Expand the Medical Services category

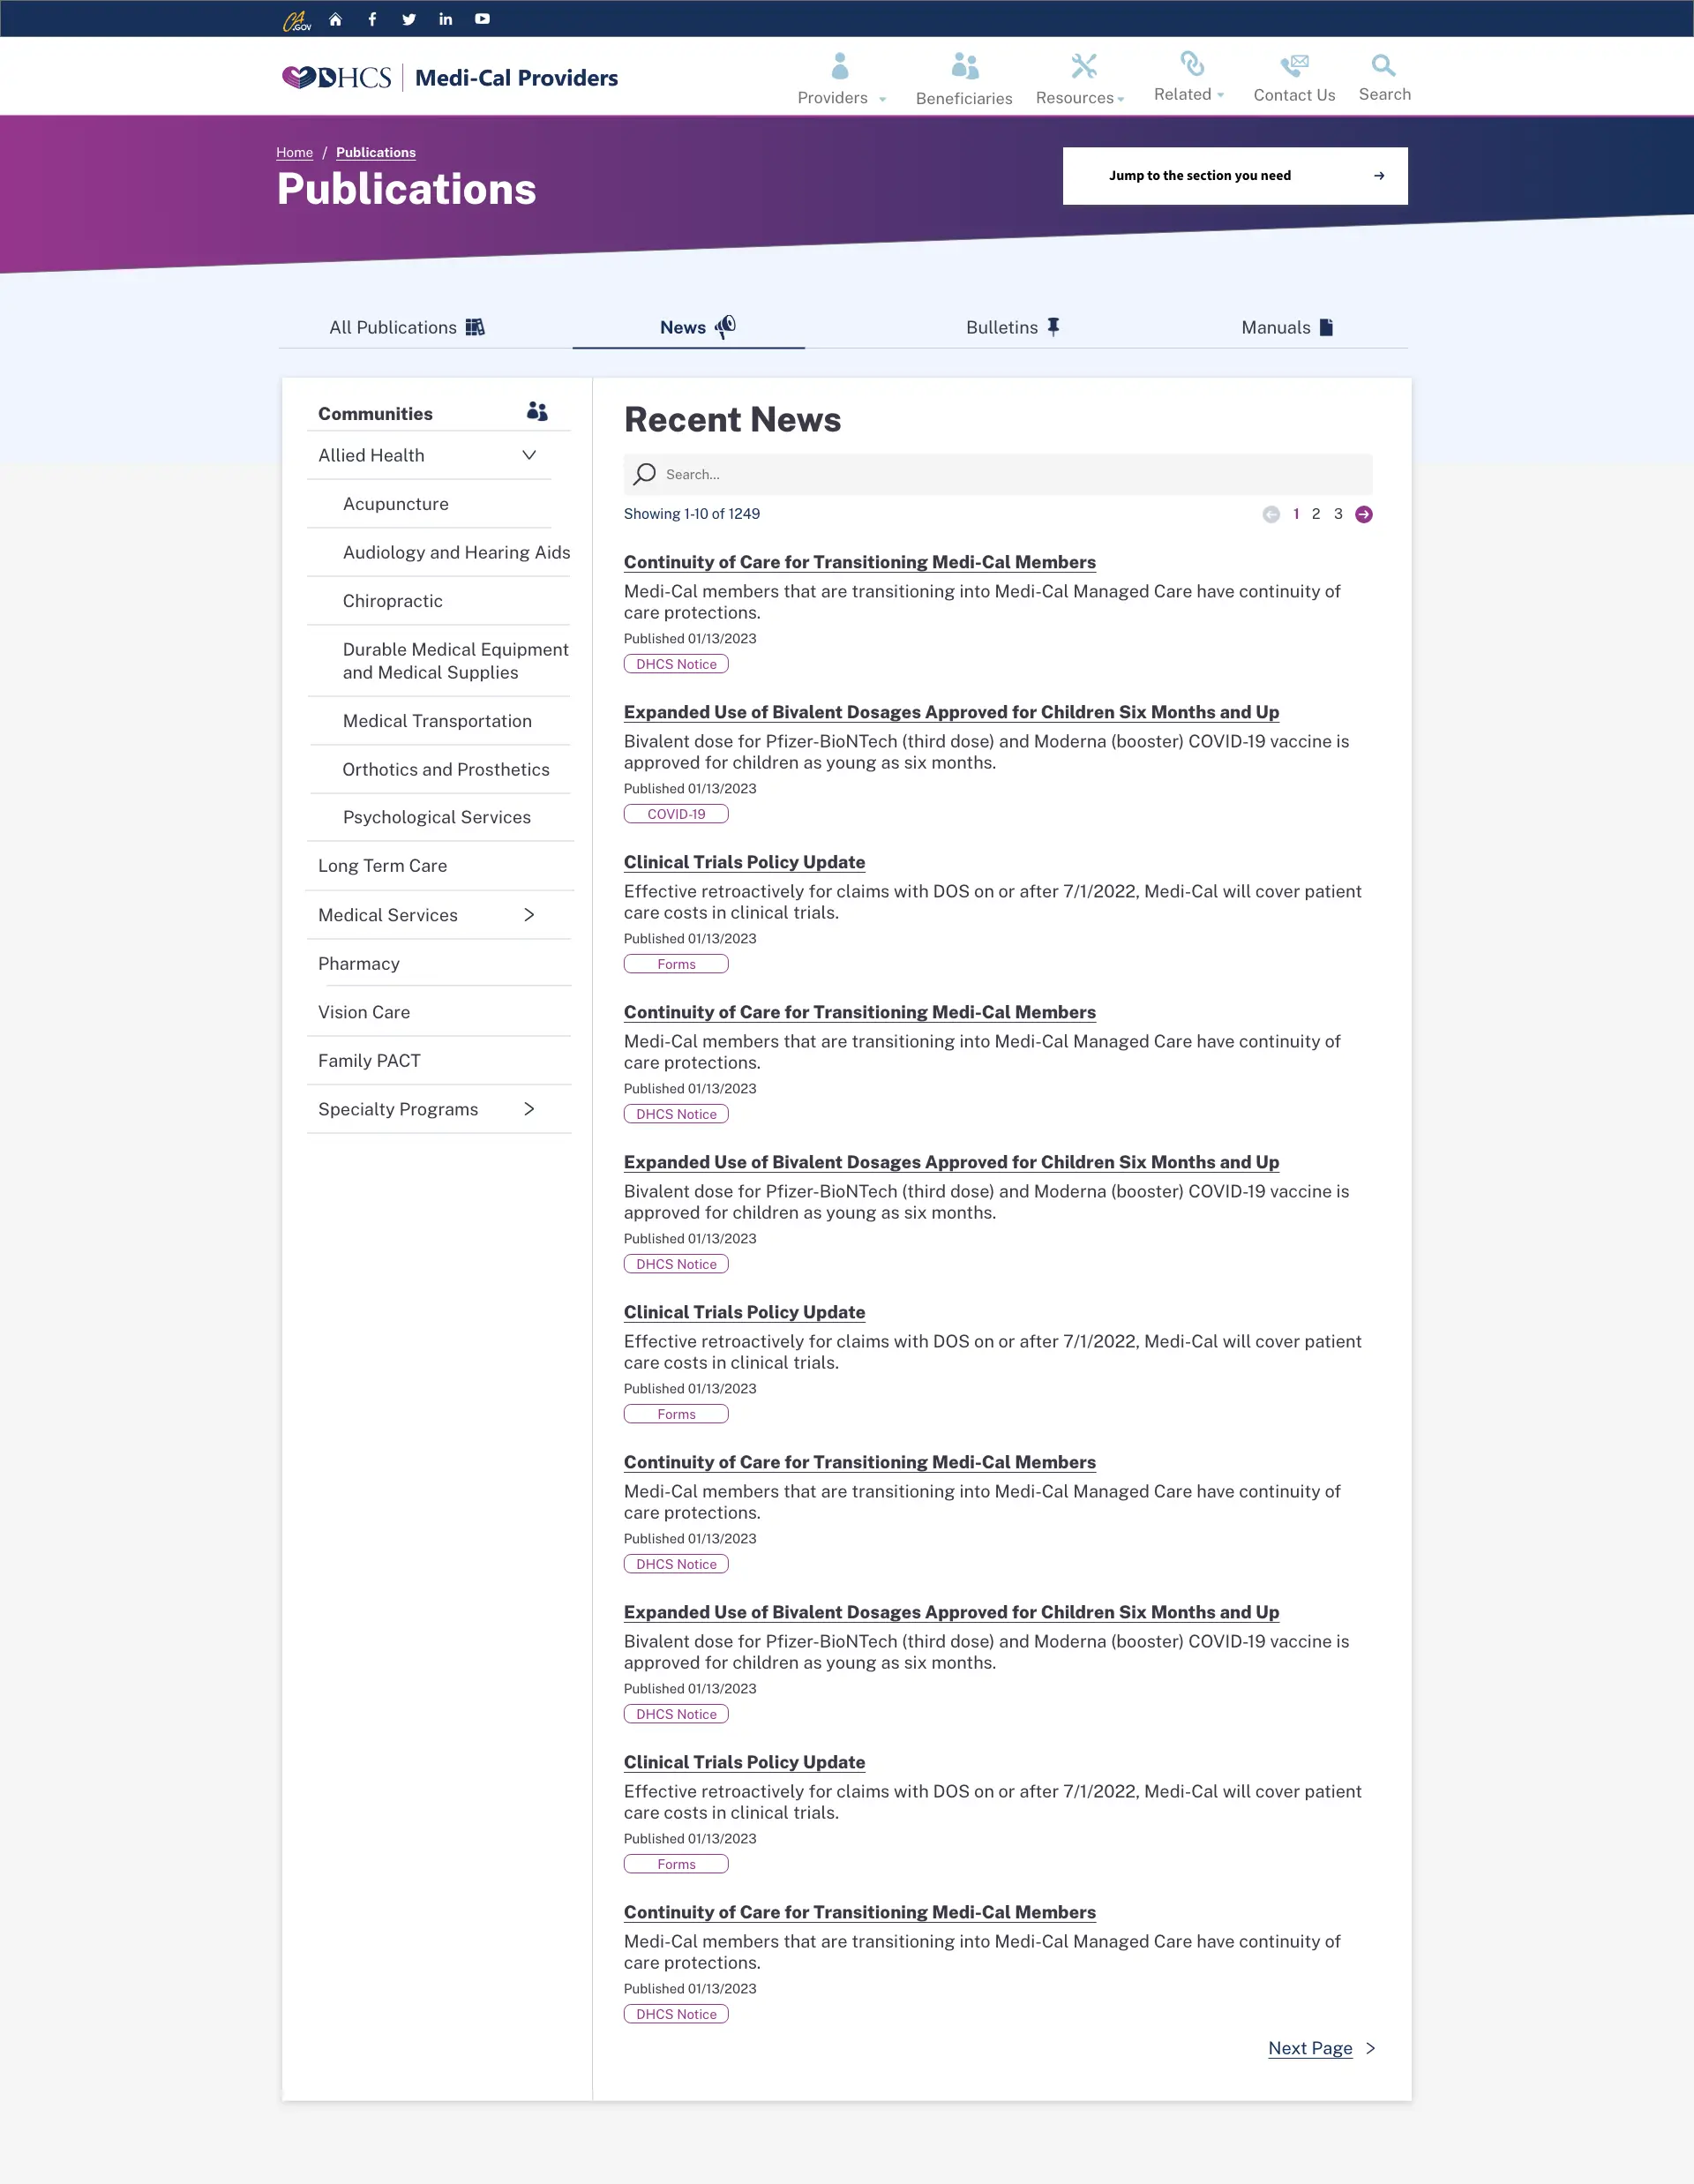(x=529, y=914)
